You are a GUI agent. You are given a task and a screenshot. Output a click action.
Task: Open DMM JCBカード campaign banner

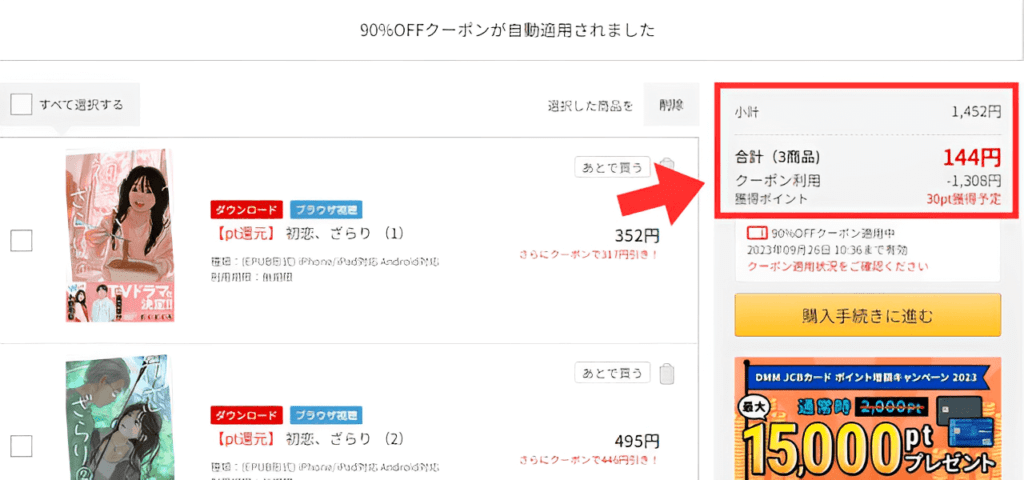[867, 418]
